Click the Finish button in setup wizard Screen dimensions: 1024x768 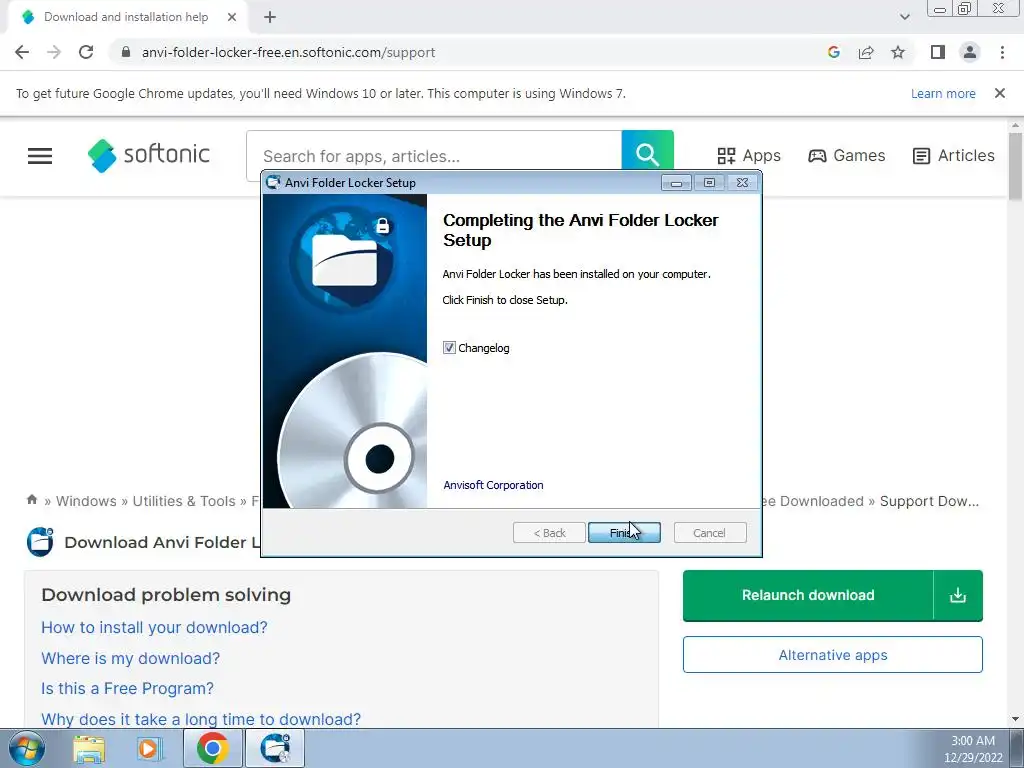click(624, 533)
